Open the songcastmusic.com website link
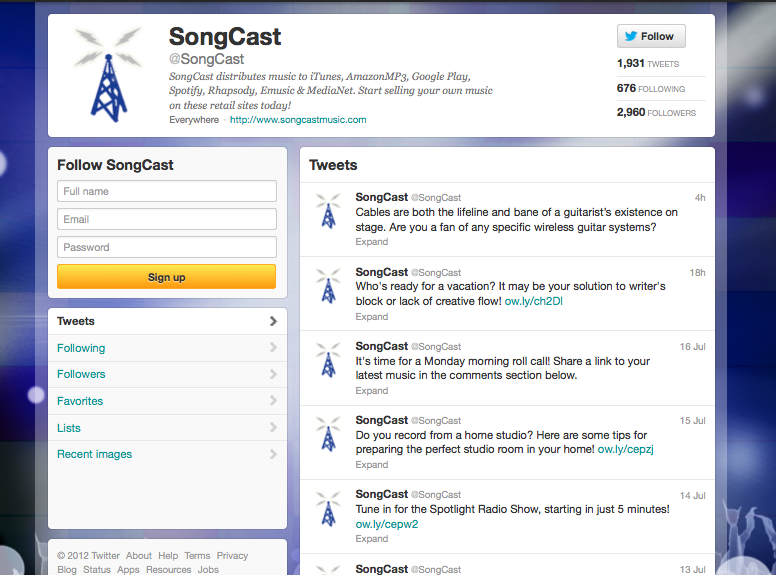The image size is (776, 575). tap(298, 120)
